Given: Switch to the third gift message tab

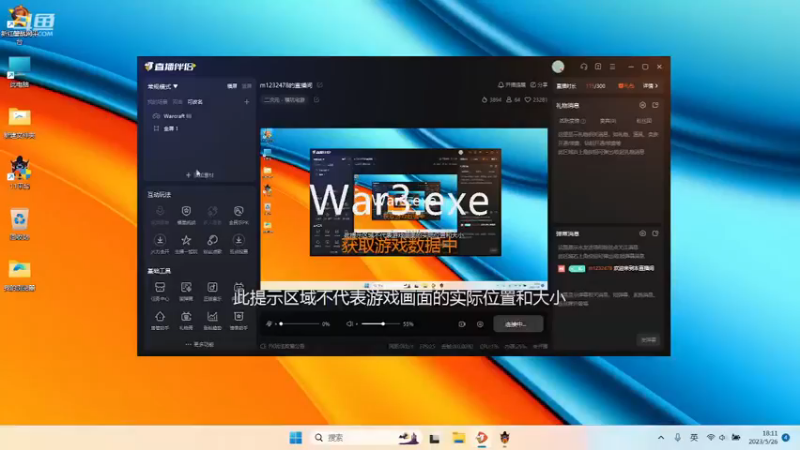Looking at the screenshot, I should [643, 121].
